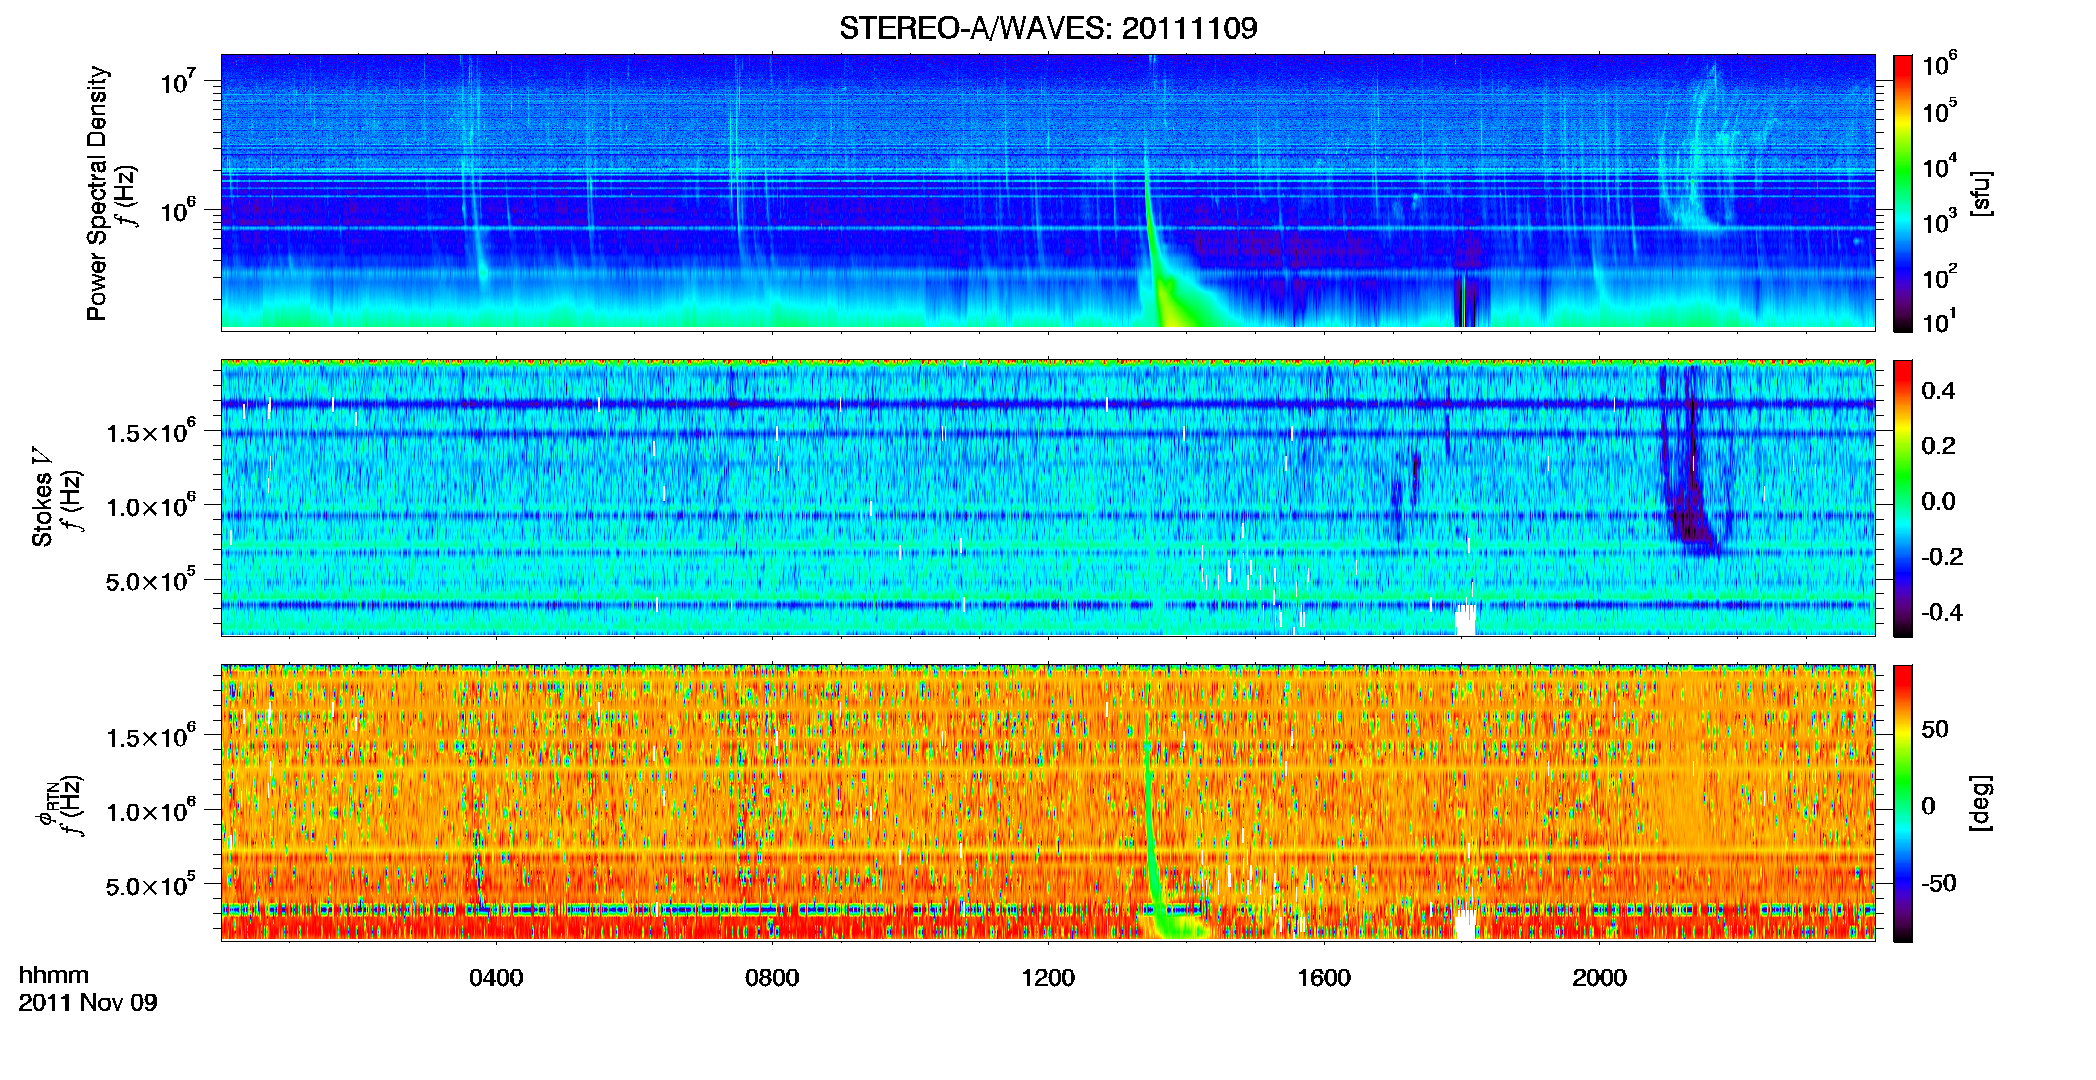Click the 5.0×10^5 tick in Stokes V panel
The height and width of the screenshot is (1080, 2096).
(x=151, y=579)
